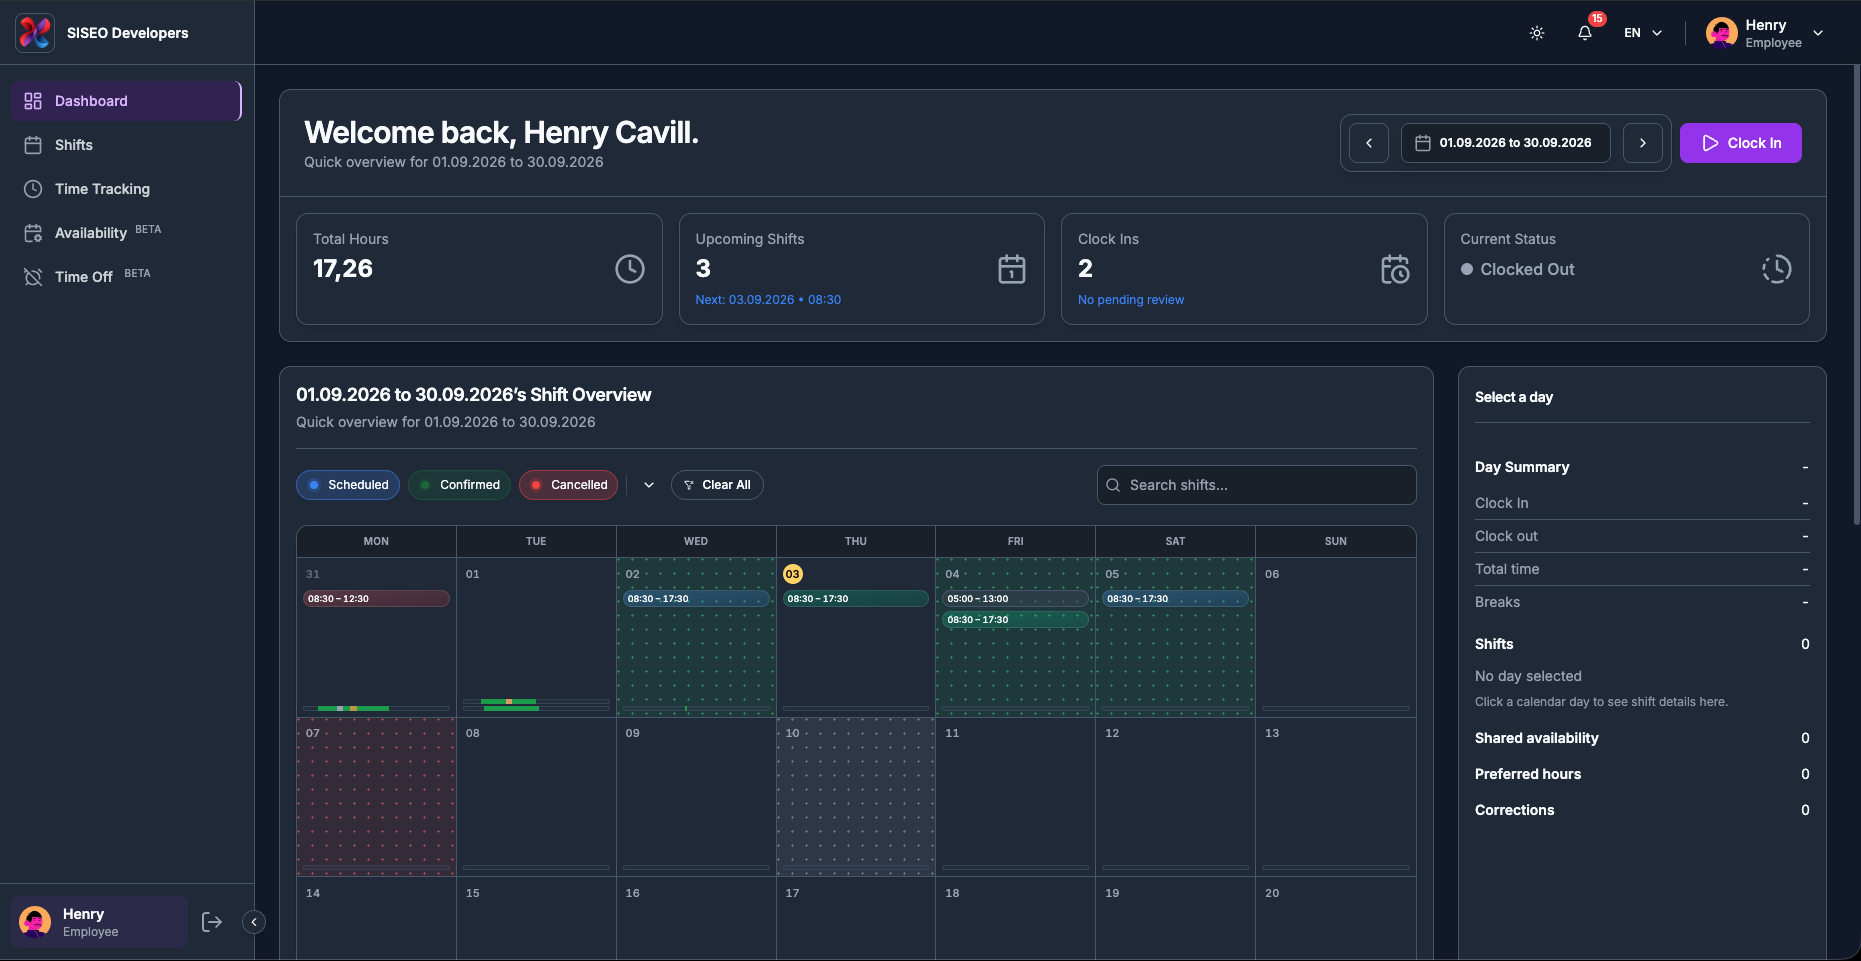Click the Current Status history icon
Screen dimensions: 1861x961
1777,269
